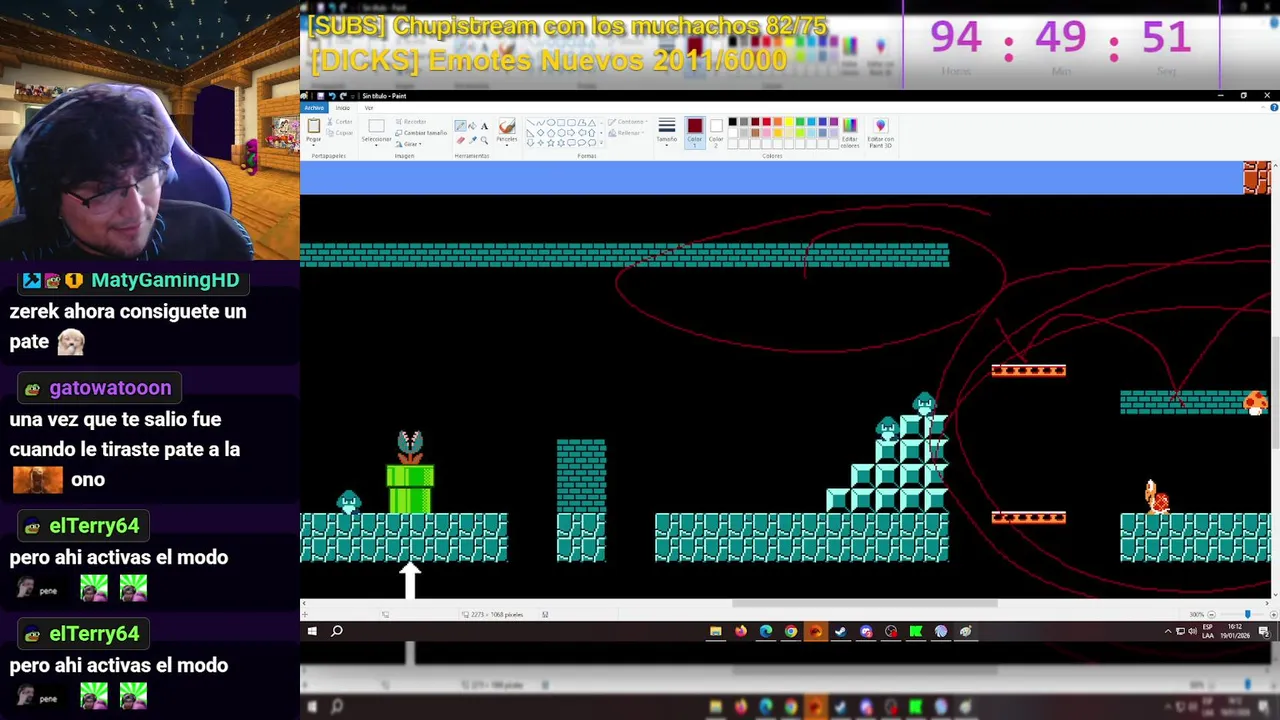Show hidden icons in system tray

(x=1168, y=631)
